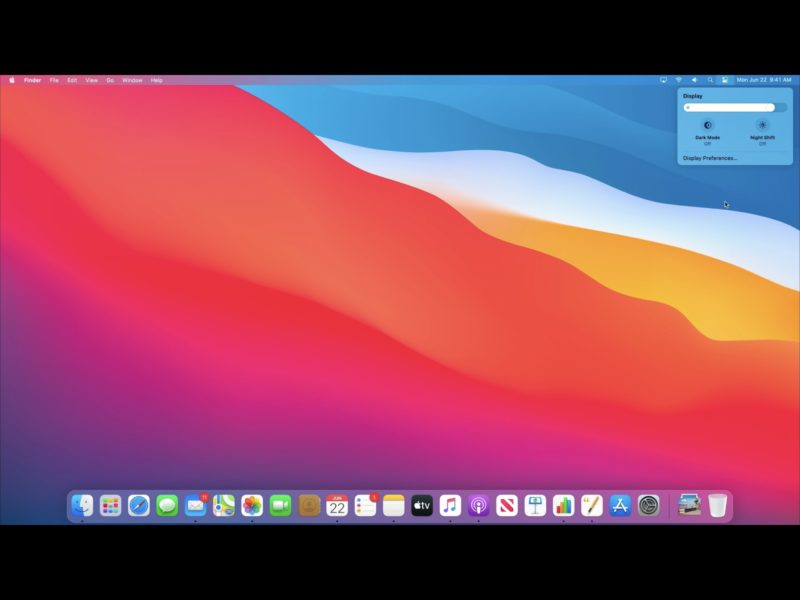Viewport: 800px width, 600px height.
Task: Open the Finder menu
Action: tap(32, 80)
